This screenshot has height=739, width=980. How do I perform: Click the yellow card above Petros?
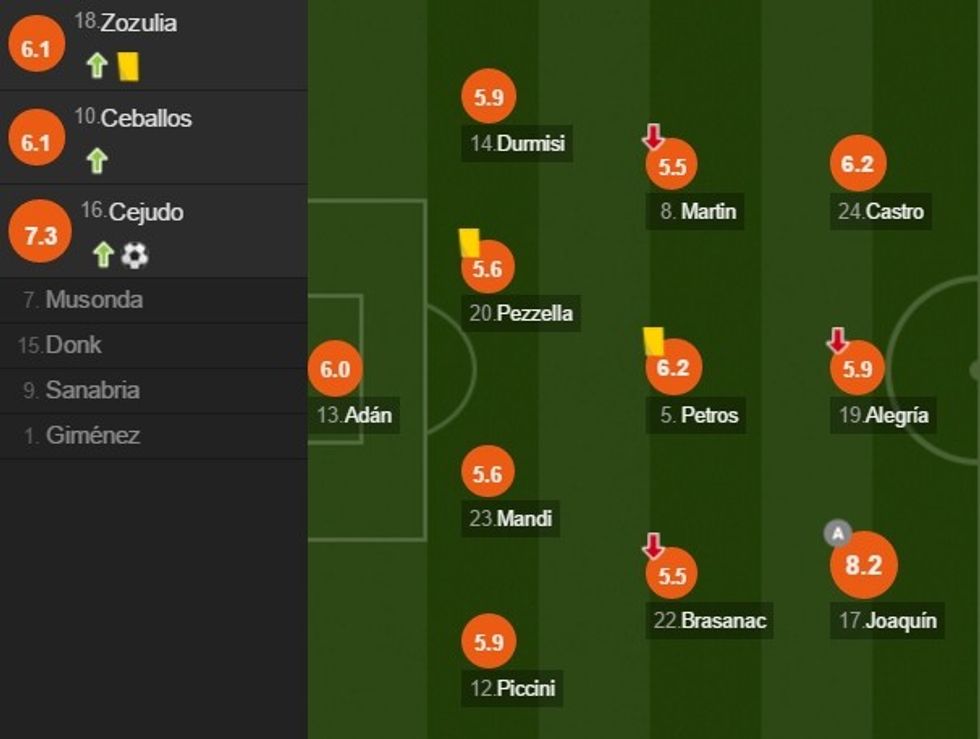coord(654,341)
